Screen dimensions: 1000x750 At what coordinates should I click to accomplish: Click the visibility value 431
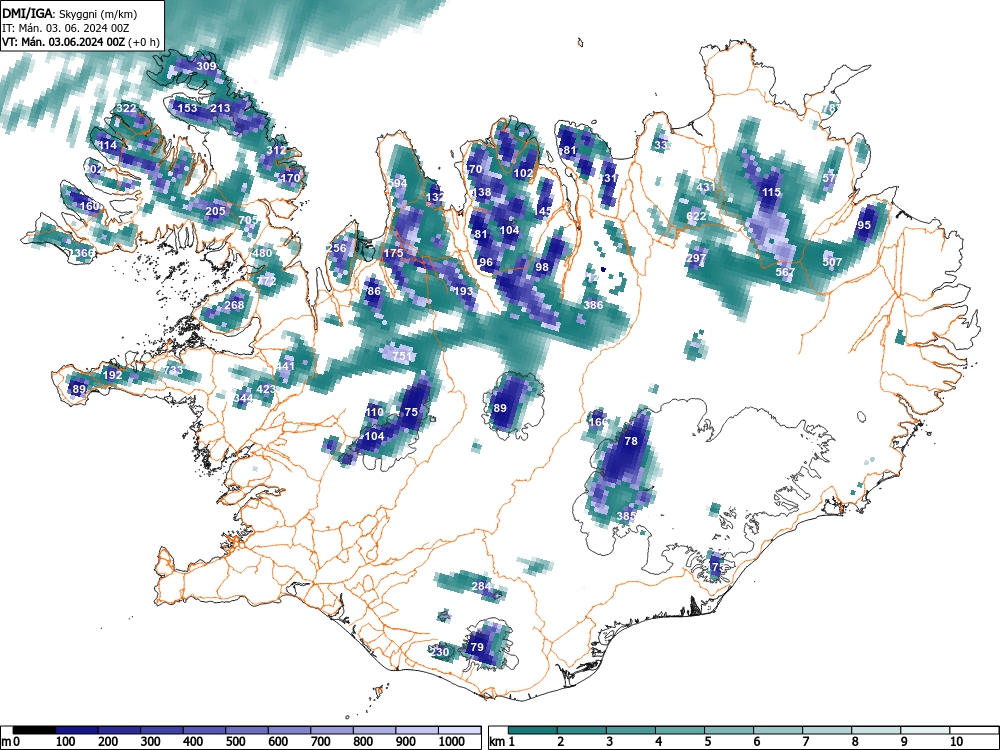(706, 188)
